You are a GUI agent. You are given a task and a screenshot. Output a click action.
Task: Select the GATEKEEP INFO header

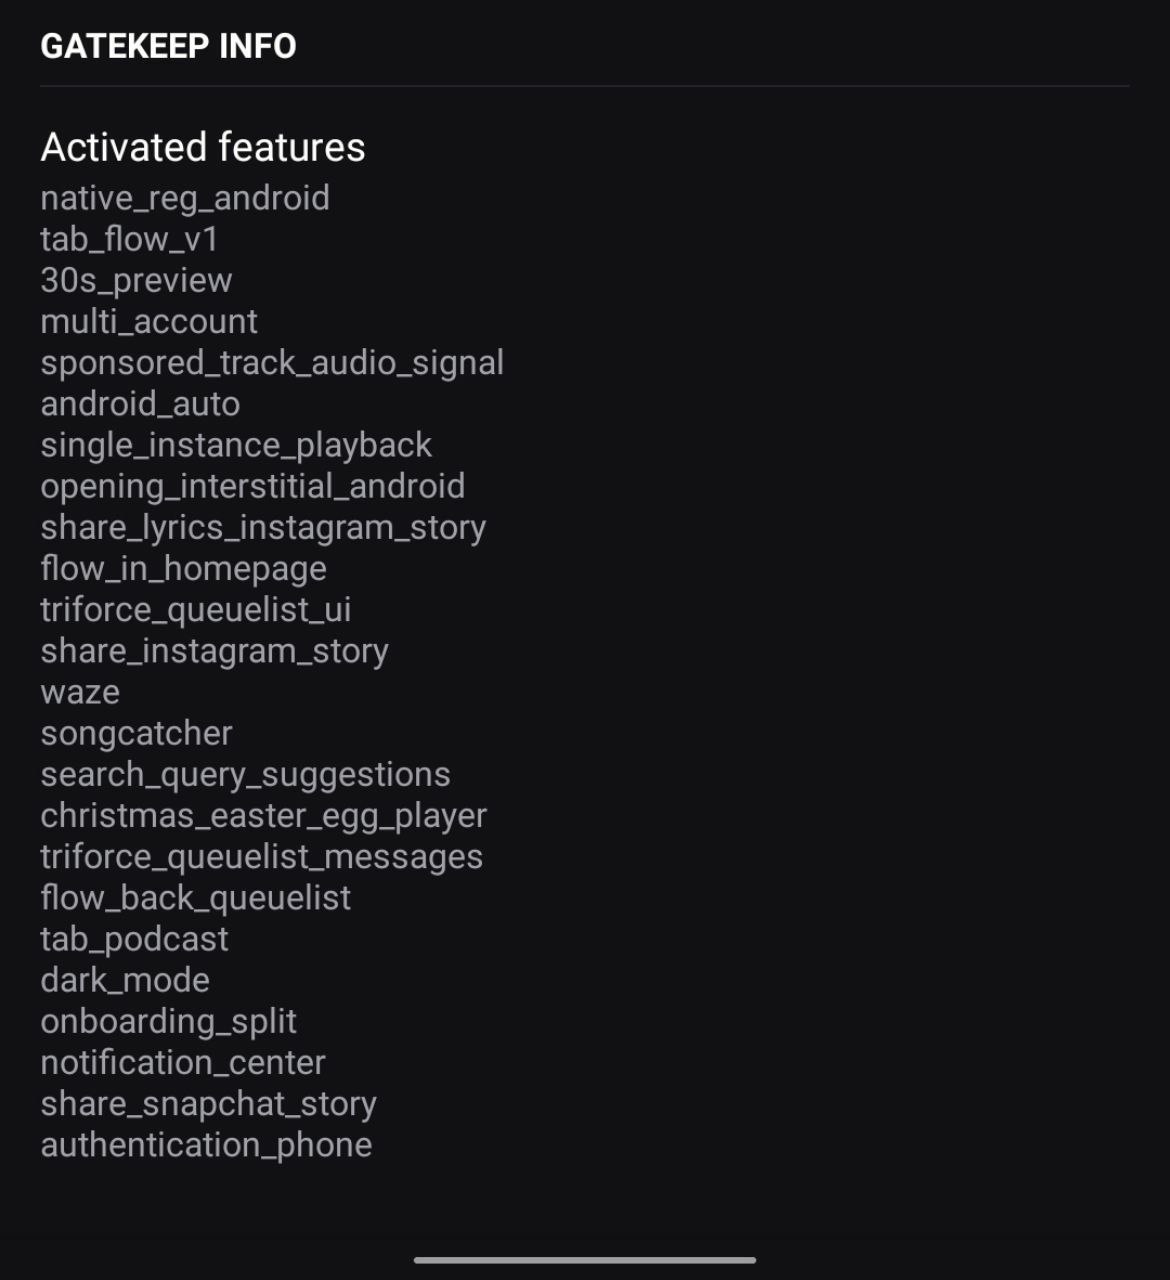168,46
